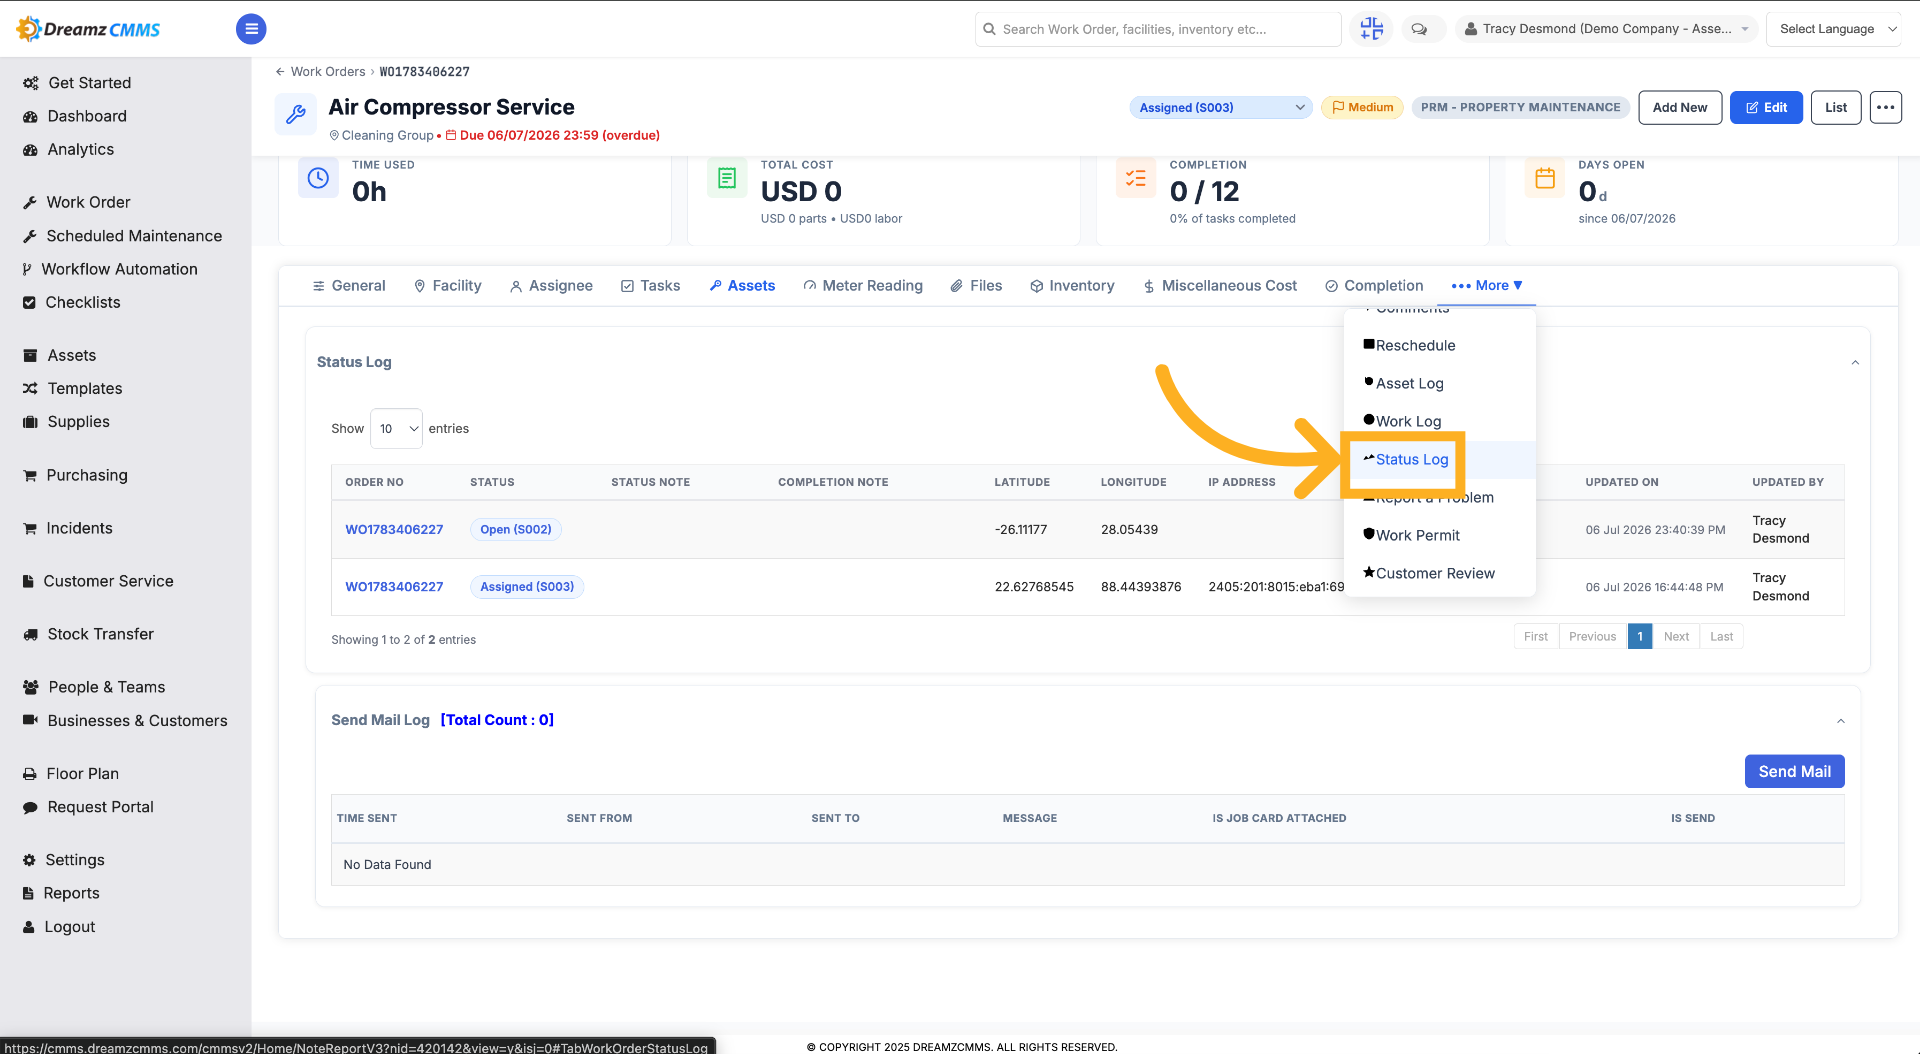Open the chat messages icon
This screenshot has width=1920, height=1054.
pyautogui.click(x=1419, y=29)
